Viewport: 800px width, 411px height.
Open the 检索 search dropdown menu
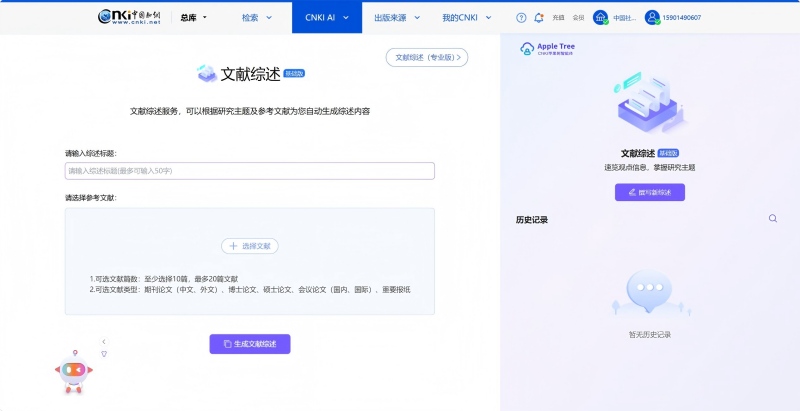click(x=255, y=18)
